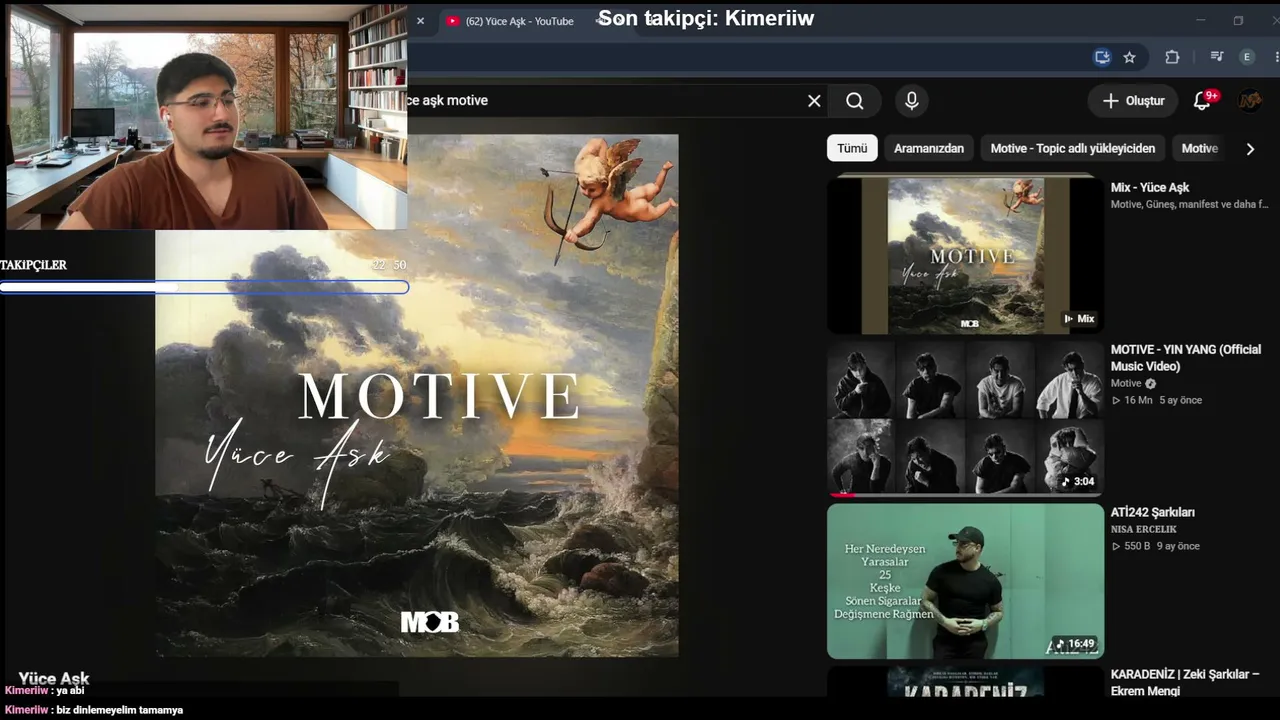Open ATİ242 Şarkıları title link
The height and width of the screenshot is (720, 1280).
(1153, 512)
